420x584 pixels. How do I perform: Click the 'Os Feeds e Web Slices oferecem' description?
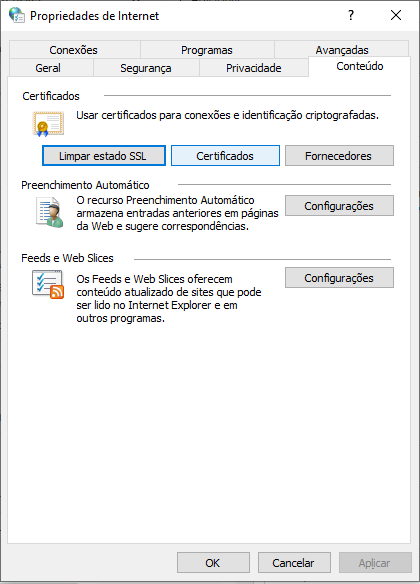[x=169, y=298]
